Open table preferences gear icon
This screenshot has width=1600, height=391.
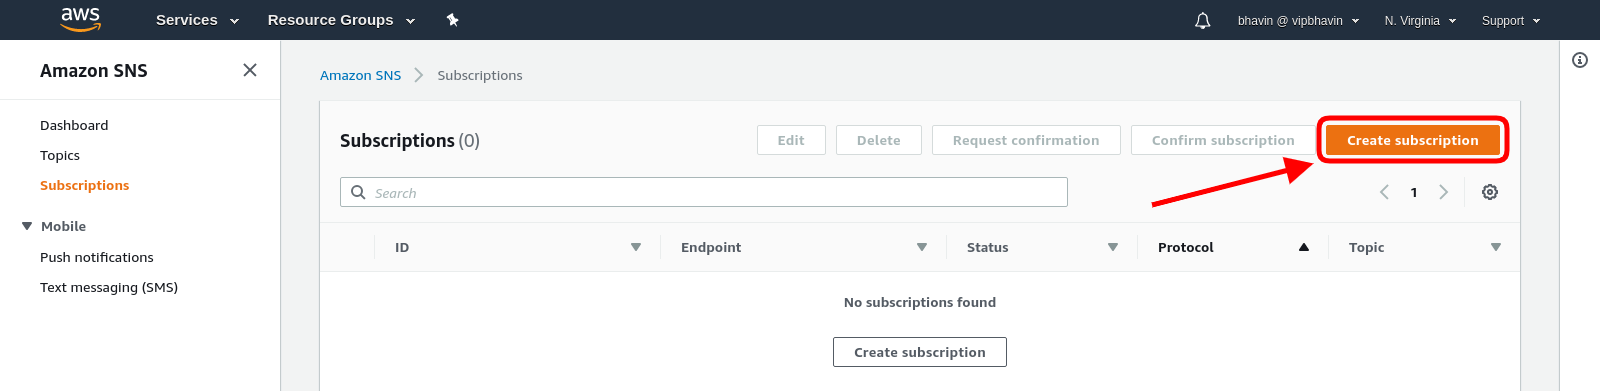coord(1490,192)
